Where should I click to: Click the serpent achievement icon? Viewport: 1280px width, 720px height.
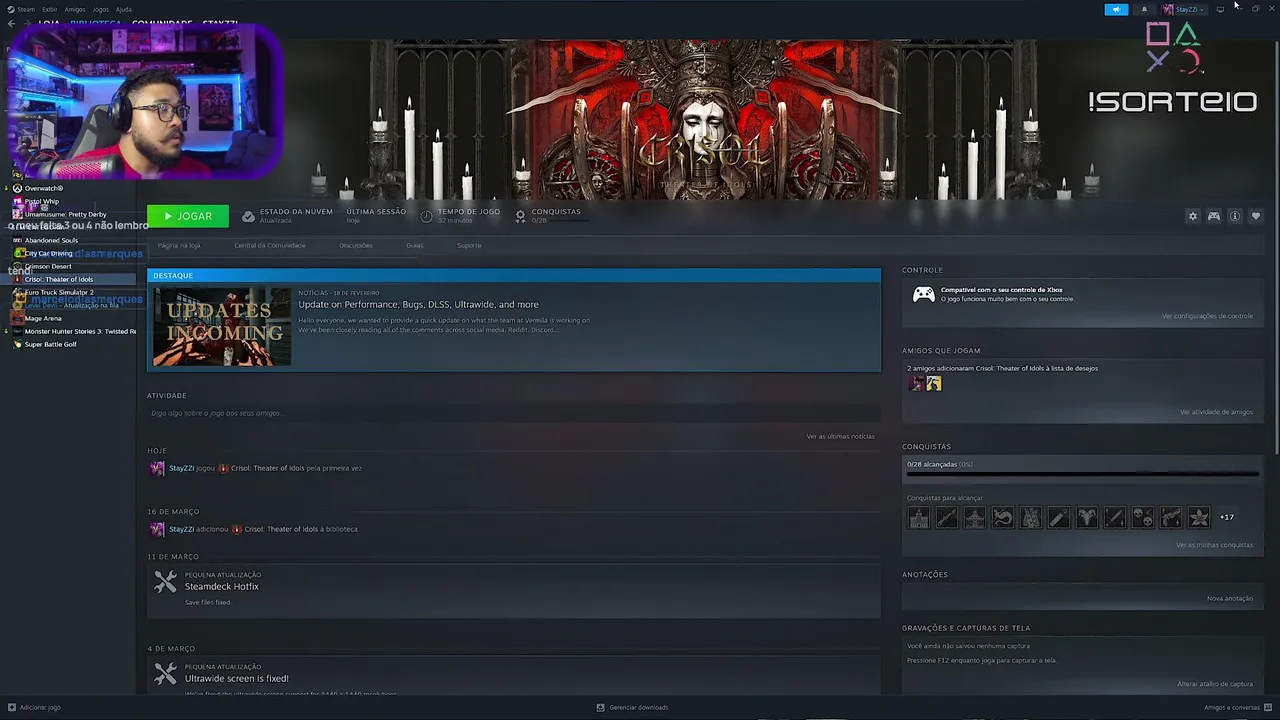(1002, 517)
